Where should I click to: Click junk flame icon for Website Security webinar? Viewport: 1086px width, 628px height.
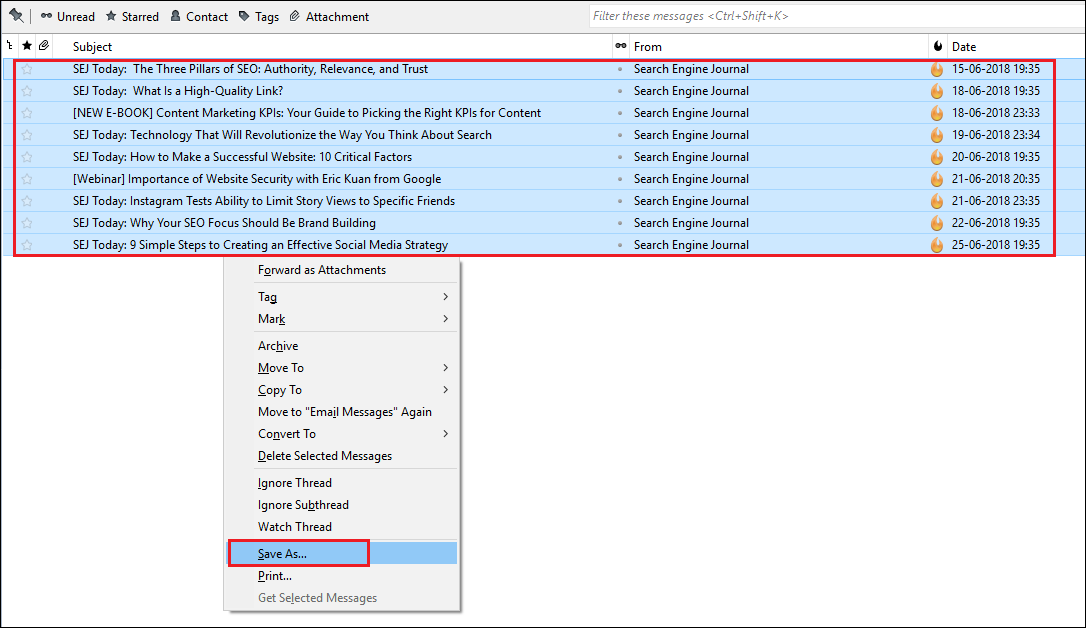(937, 179)
